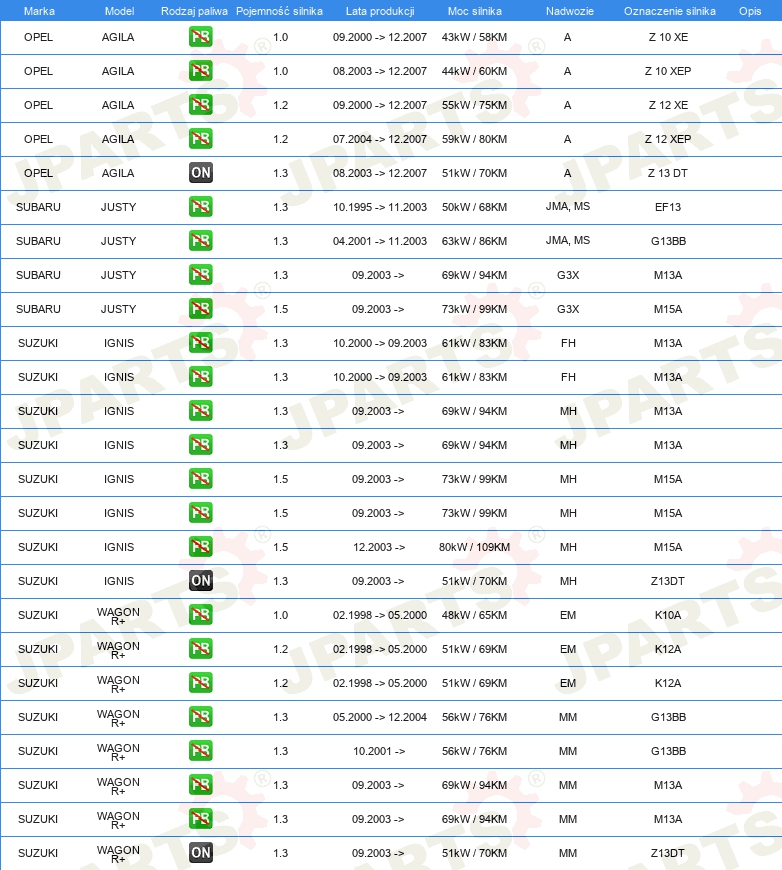This screenshot has width=782, height=870.
Task: Click power value 50kW / 68KM
Action: click(x=475, y=207)
